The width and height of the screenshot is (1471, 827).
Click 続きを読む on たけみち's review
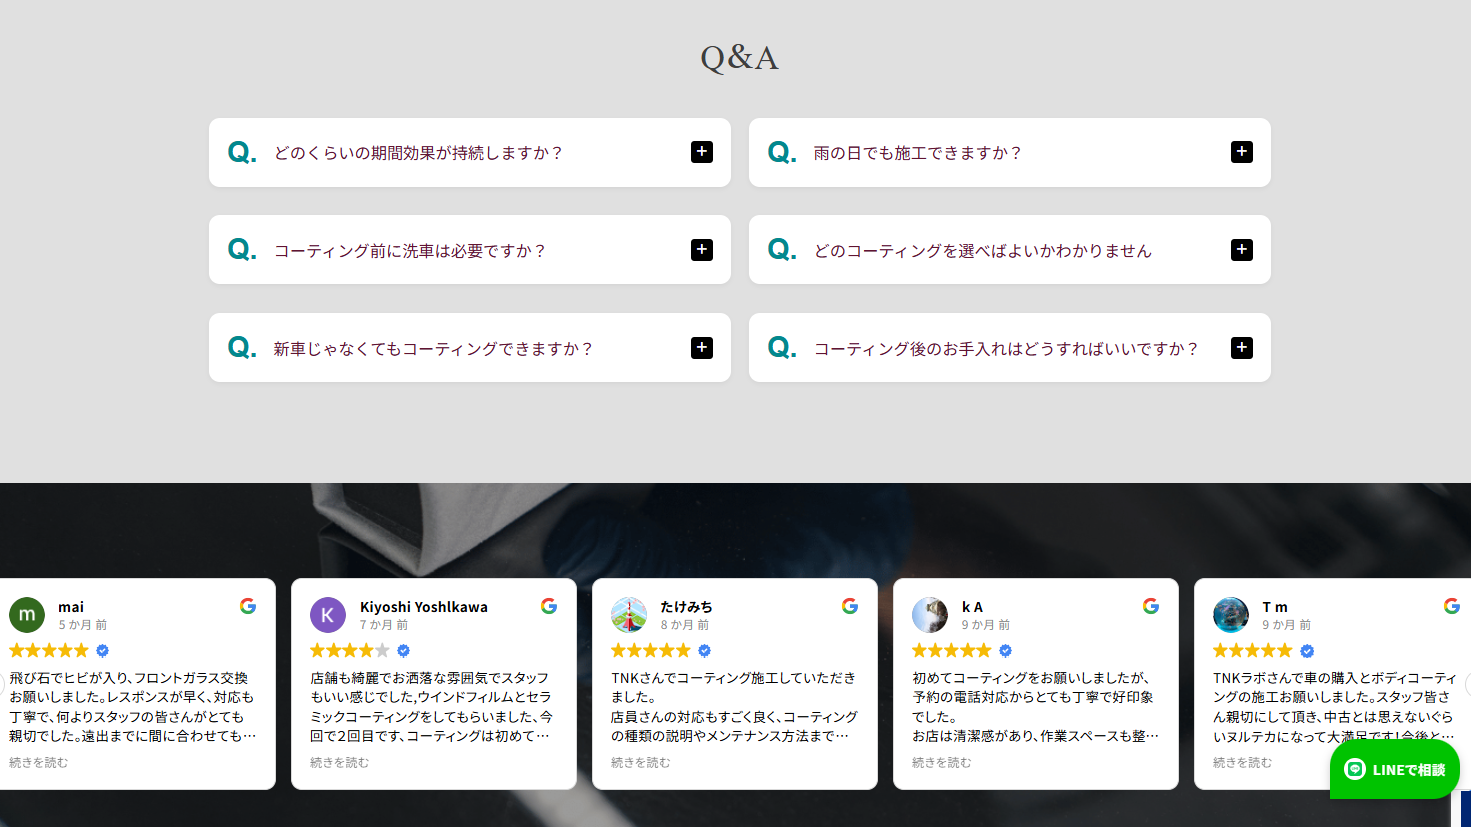point(641,763)
